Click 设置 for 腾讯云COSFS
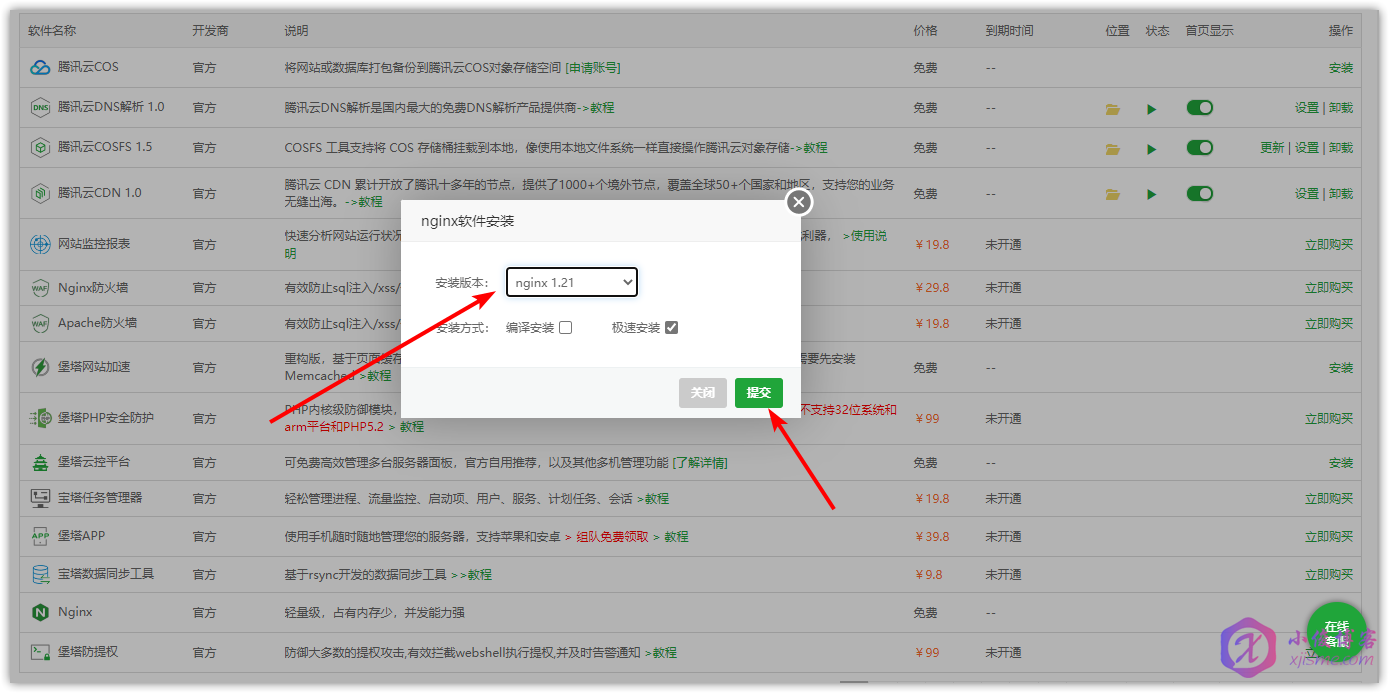The image size is (1389, 693). click(x=1307, y=148)
